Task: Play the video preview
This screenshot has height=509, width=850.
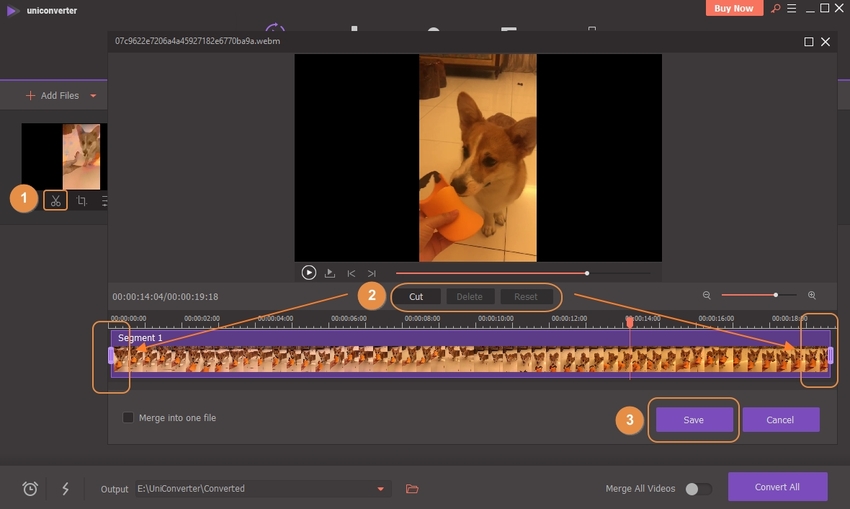Action: [x=309, y=272]
